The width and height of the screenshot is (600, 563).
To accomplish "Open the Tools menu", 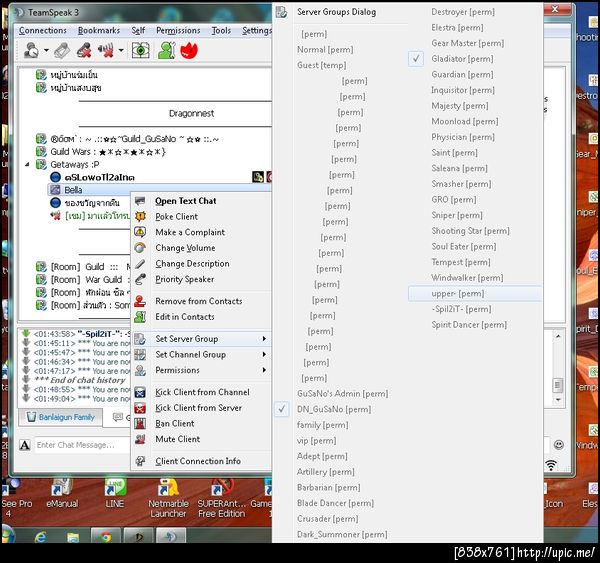I will coord(221,30).
